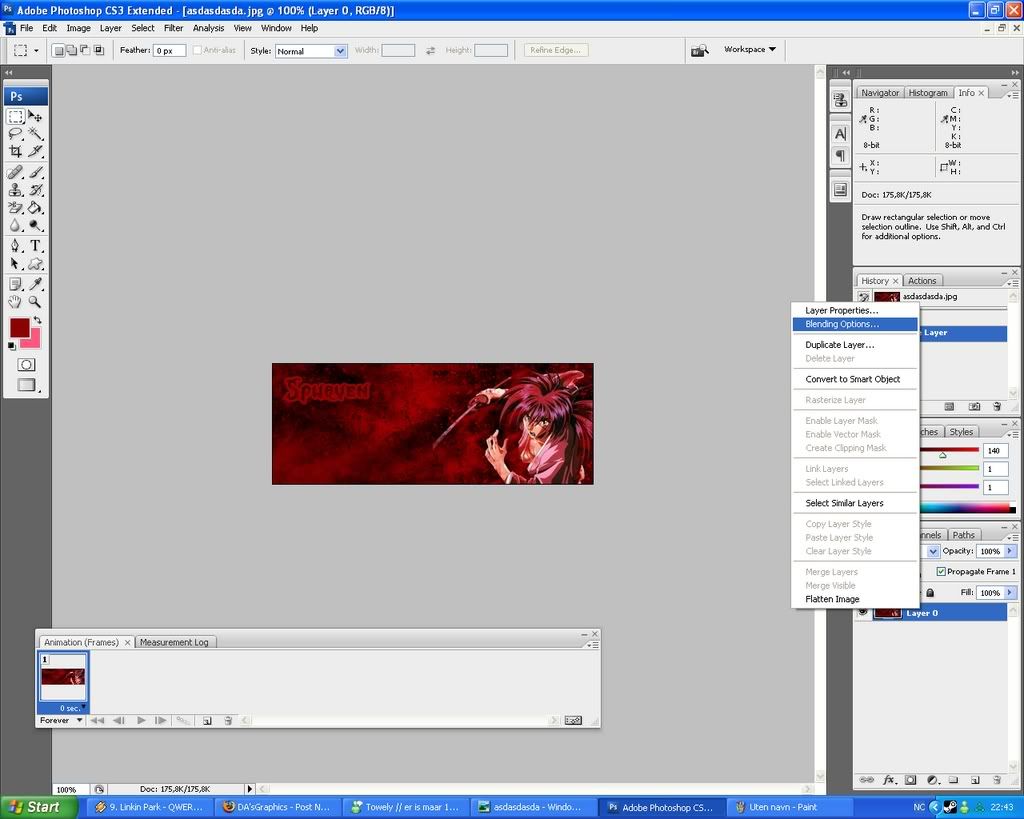Select the Pen tool
1024x819 pixels.
pos(16,246)
